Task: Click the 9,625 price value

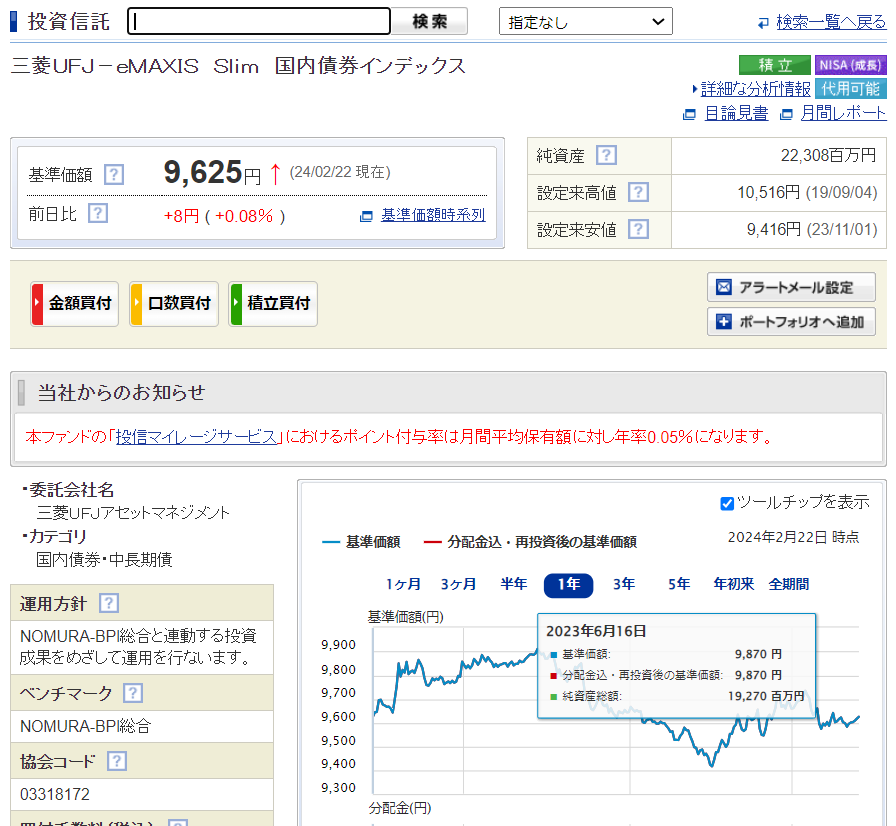Action: [x=203, y=171]
